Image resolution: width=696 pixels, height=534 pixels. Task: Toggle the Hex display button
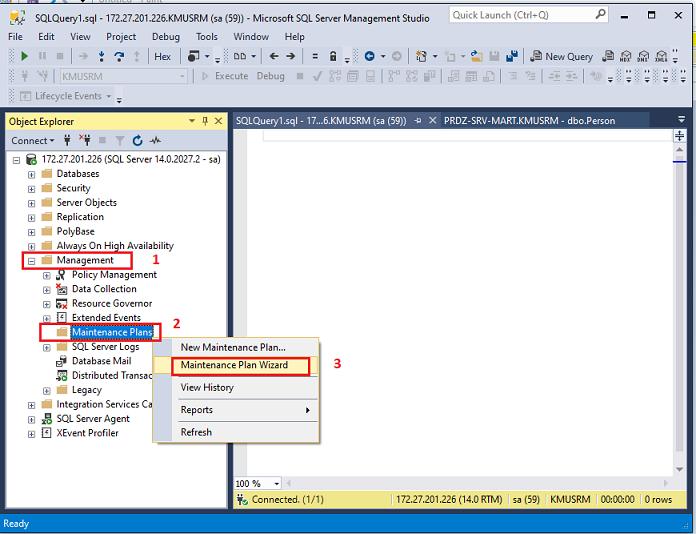tap(163, 57)
